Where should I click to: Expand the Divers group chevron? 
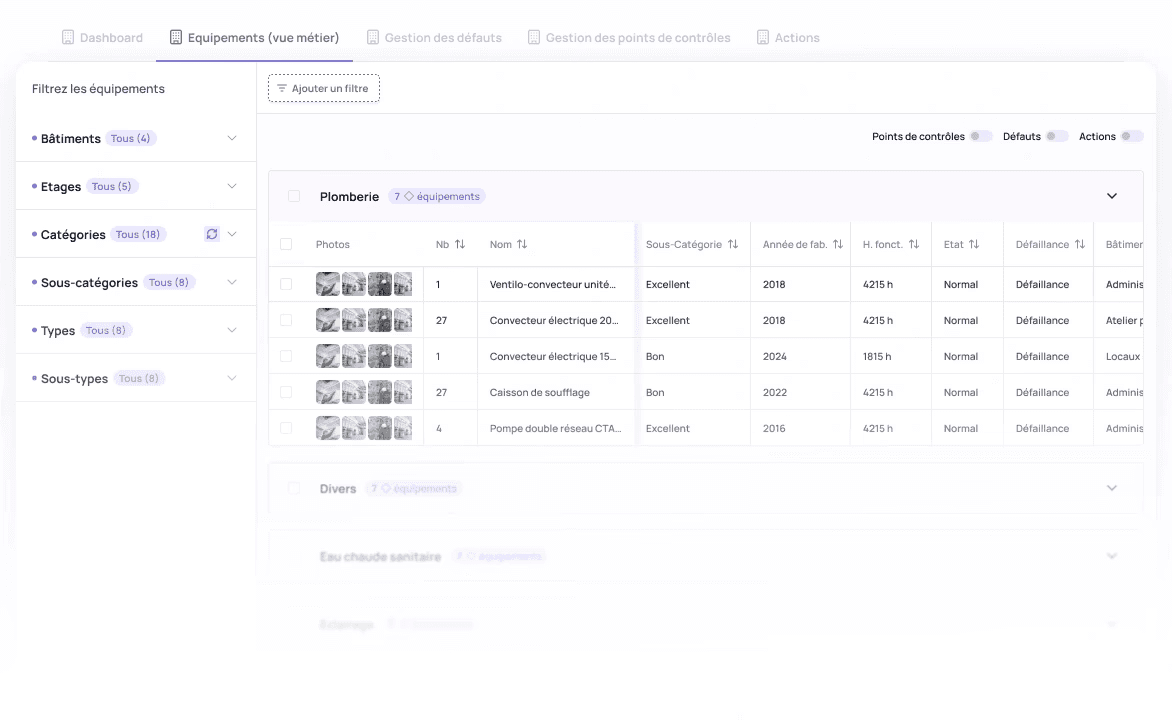pos(1111,488)
